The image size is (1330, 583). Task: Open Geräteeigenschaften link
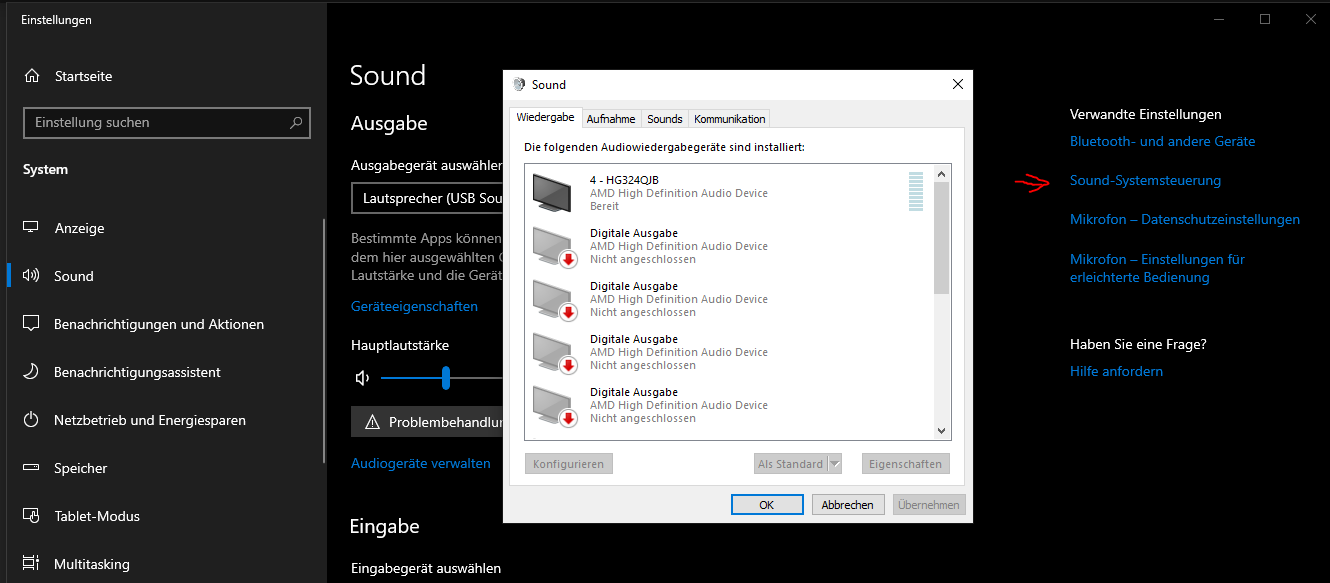(x=414, y=306)
